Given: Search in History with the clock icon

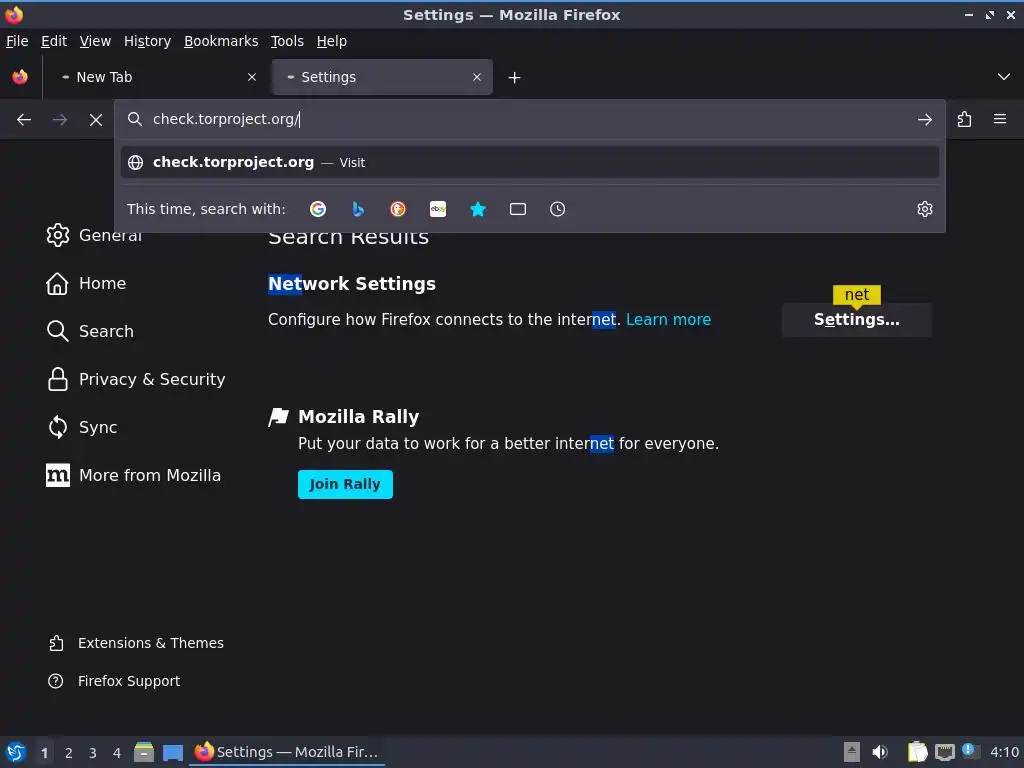Looking at the screenshot, I should (x=558, y=209).
